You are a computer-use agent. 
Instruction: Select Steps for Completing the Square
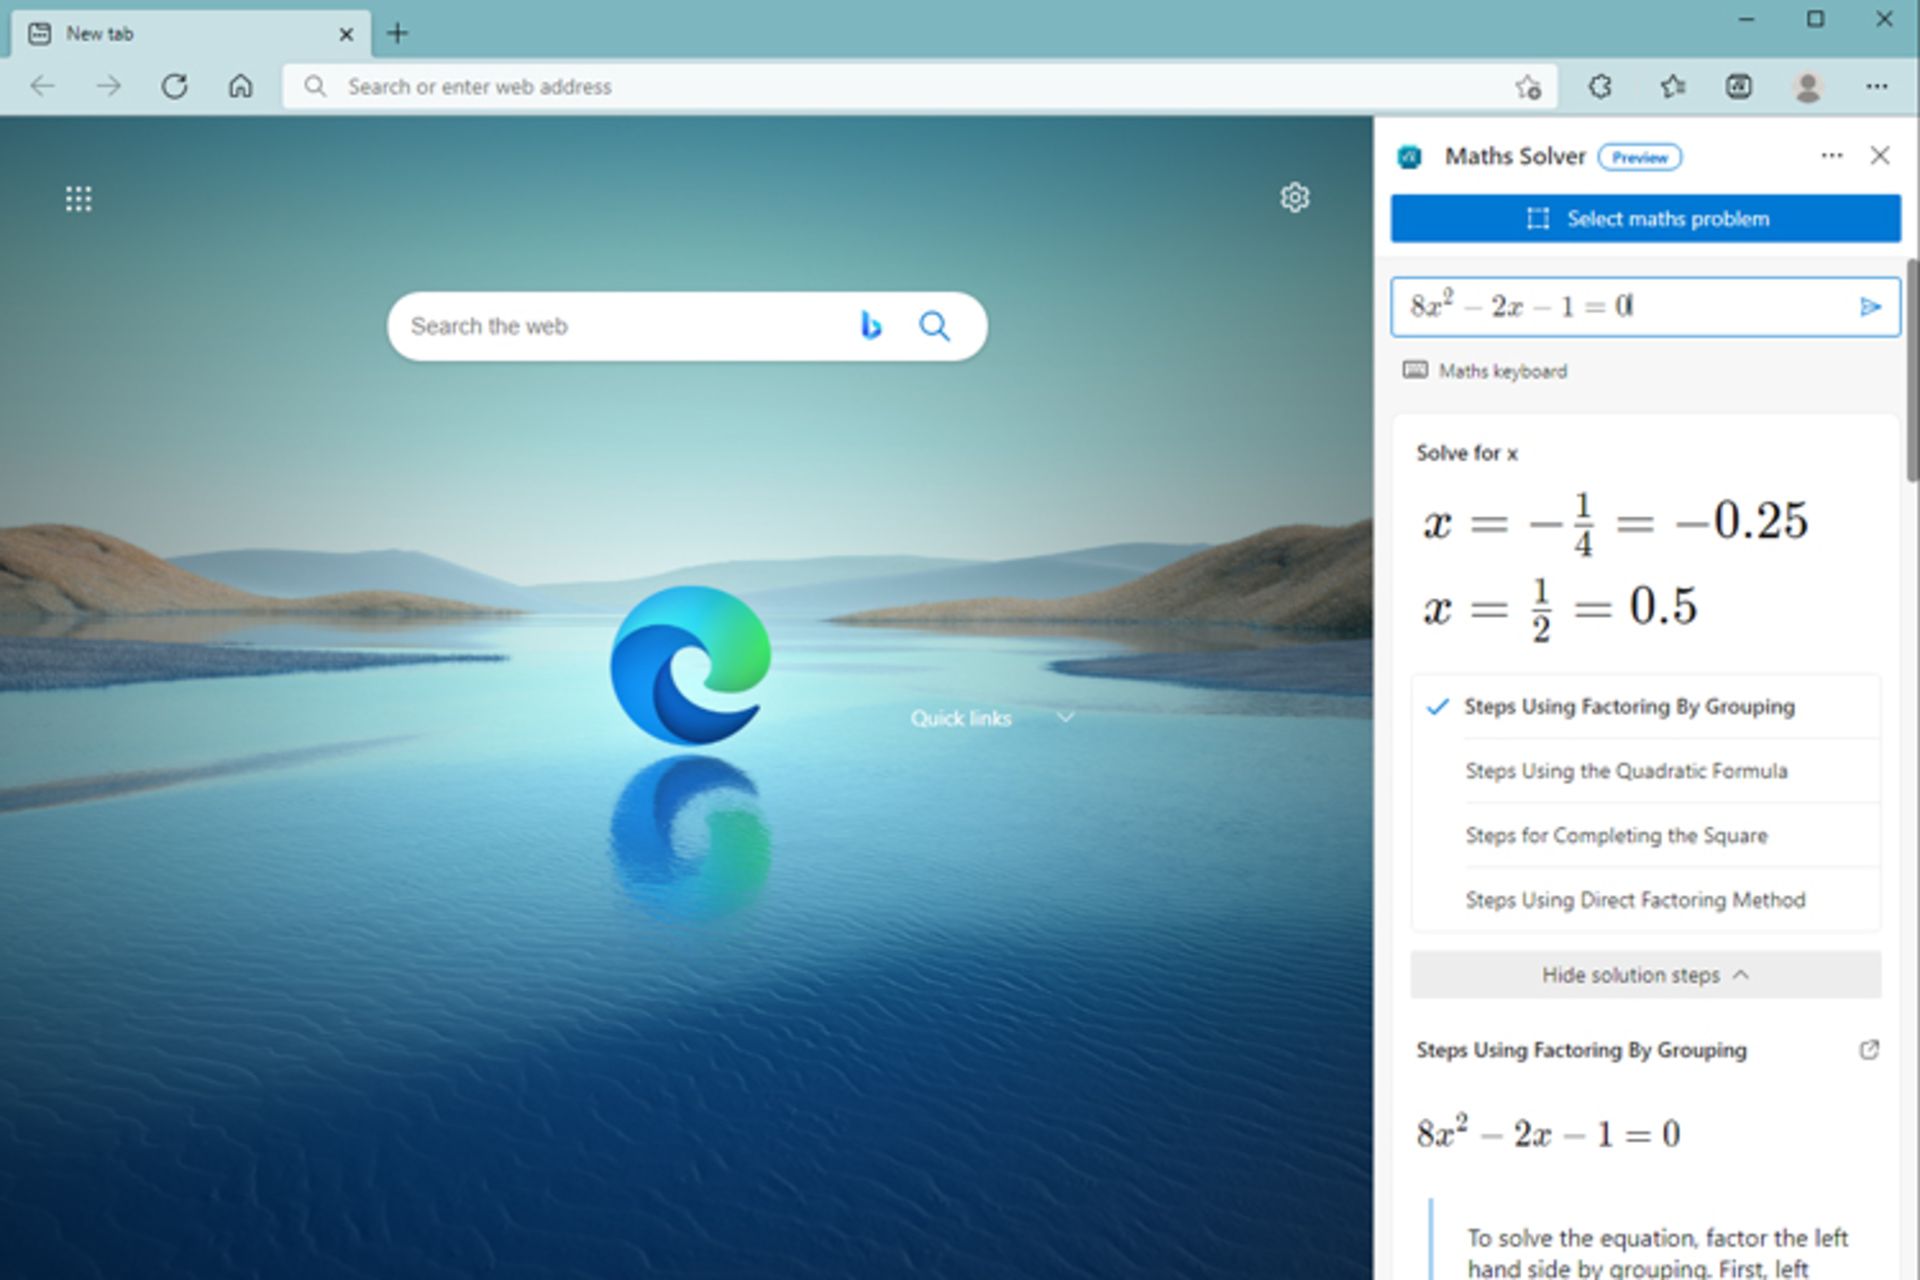click(x=1645, y=835)
